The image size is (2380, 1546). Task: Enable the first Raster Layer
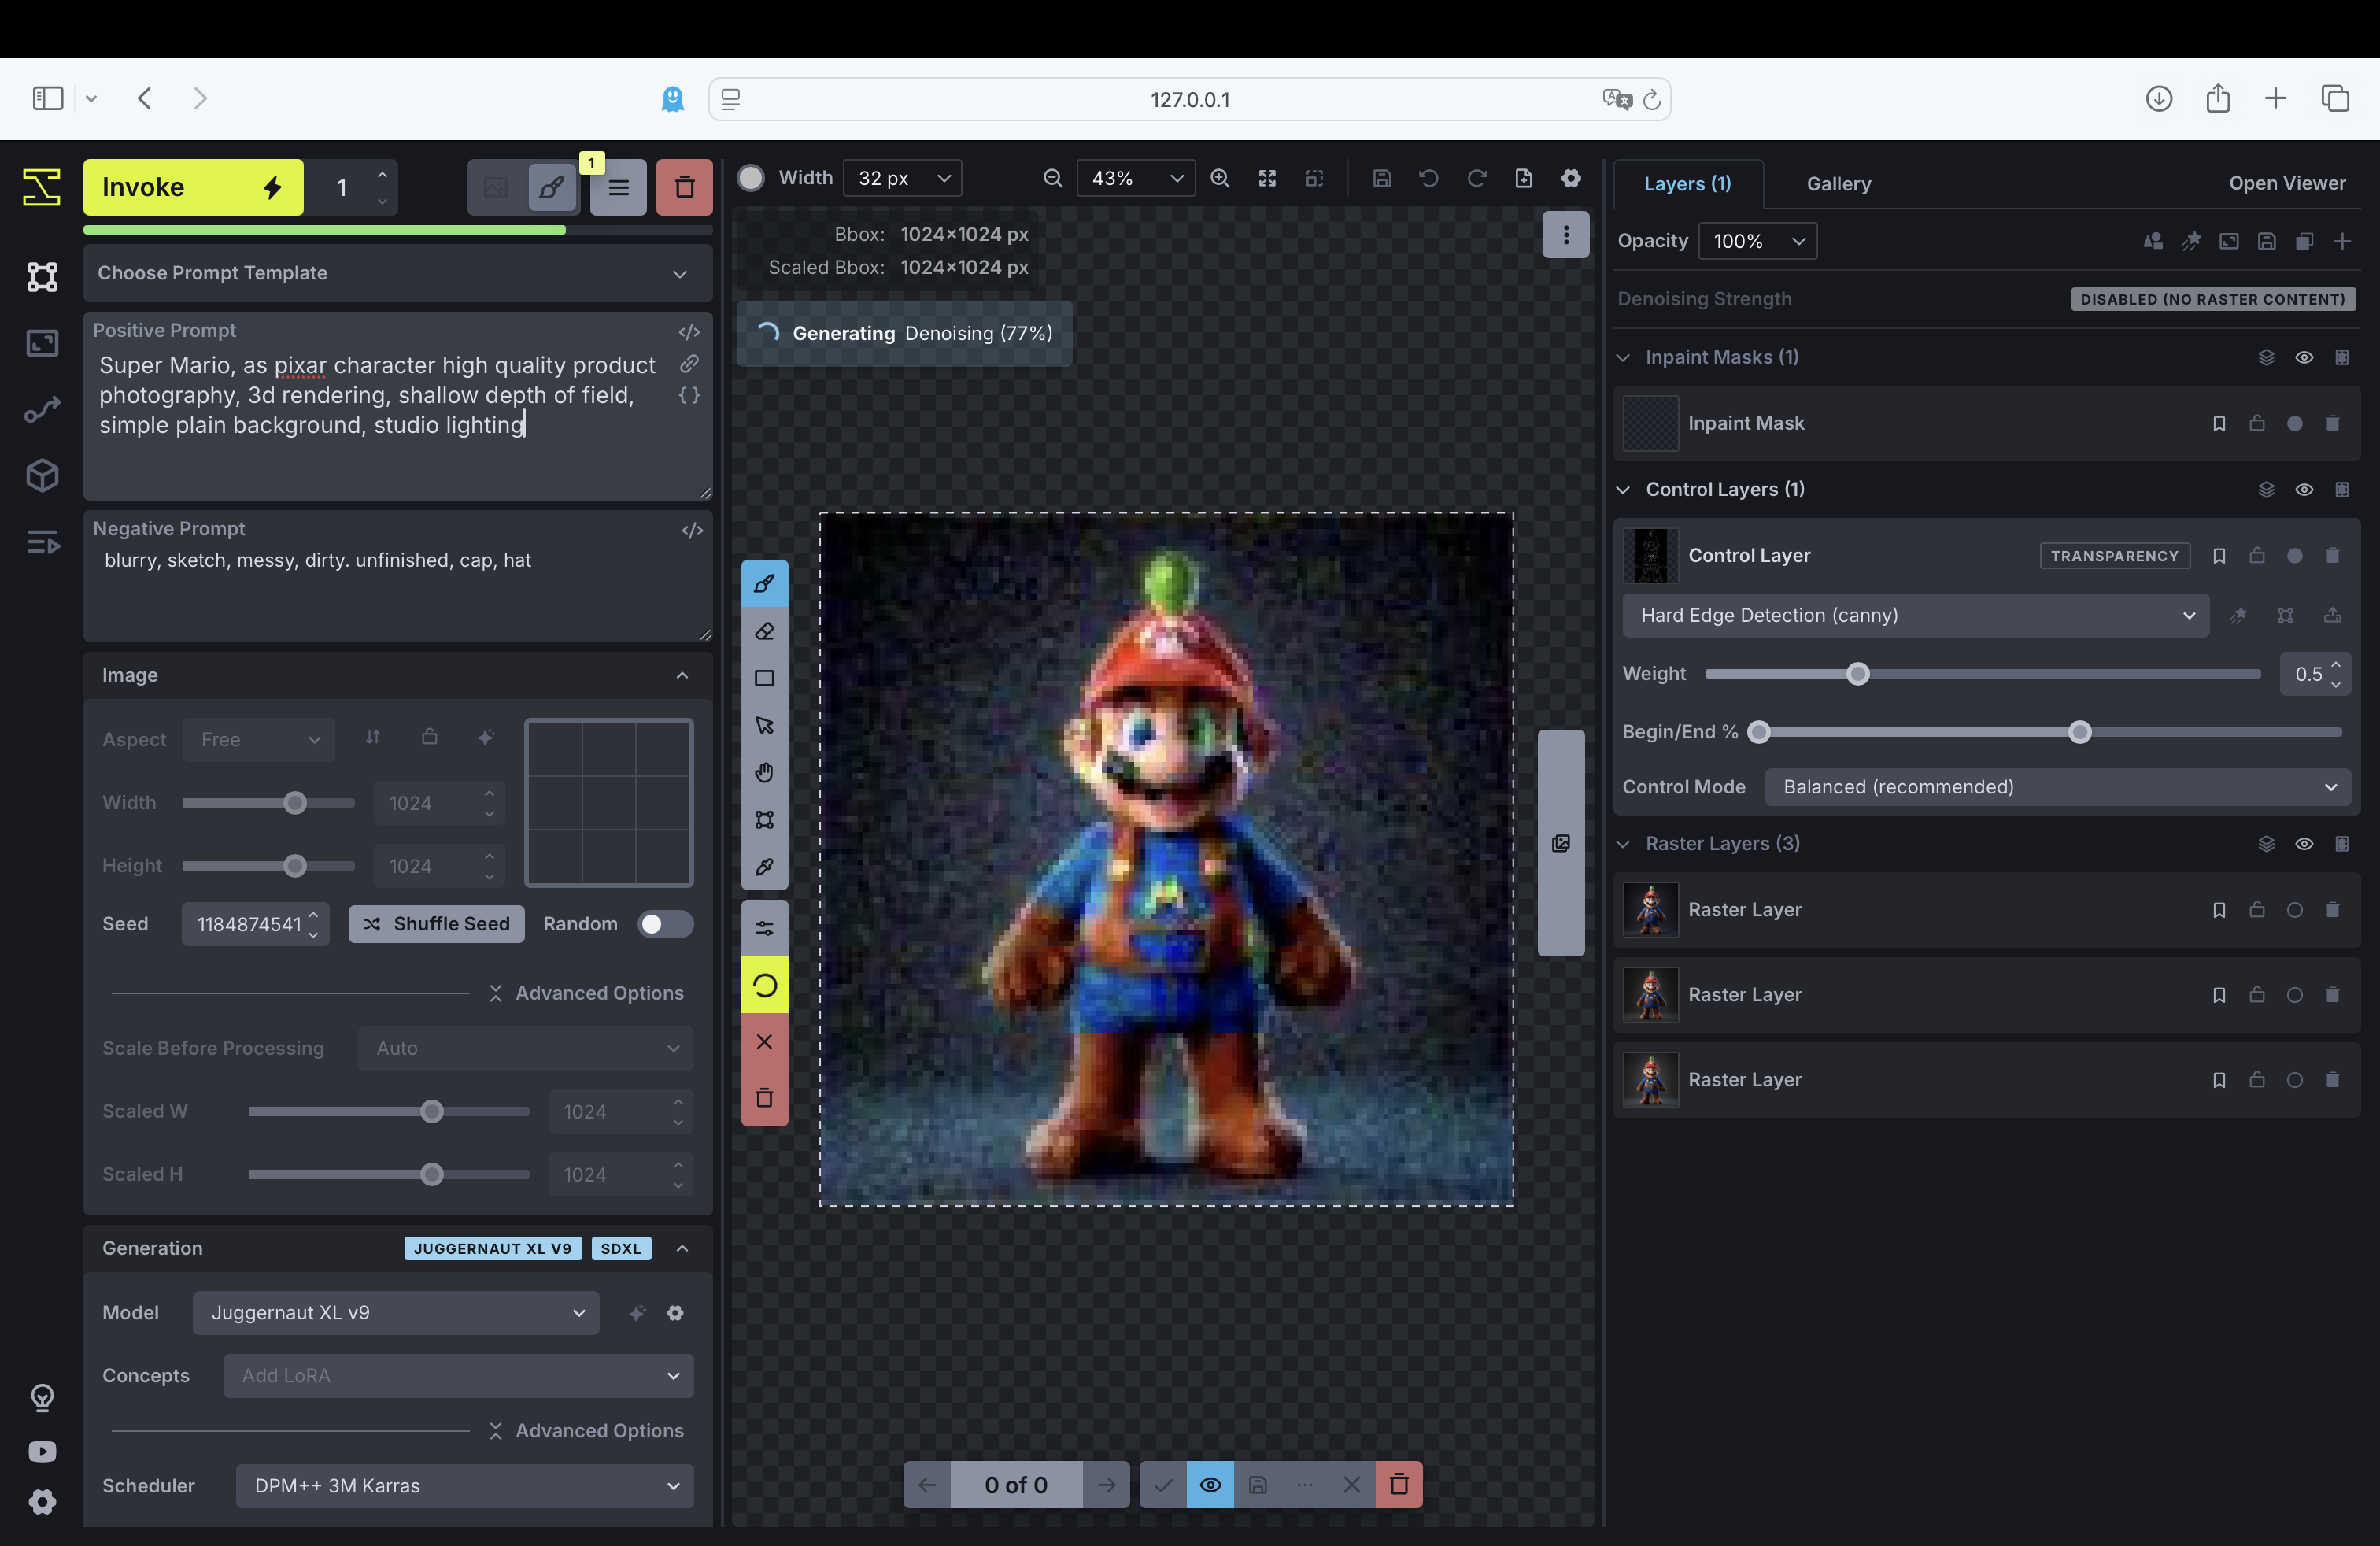point(2294,909)
